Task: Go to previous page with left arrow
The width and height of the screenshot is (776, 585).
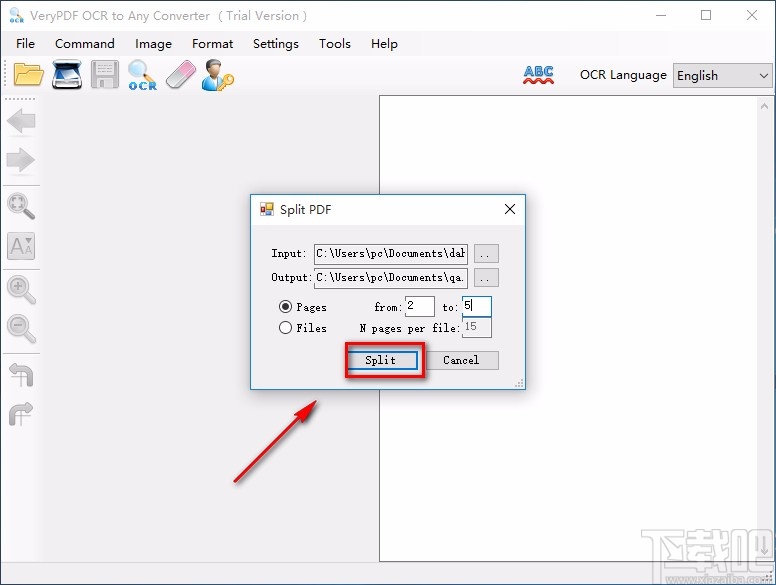Action: tap(21, 121)
